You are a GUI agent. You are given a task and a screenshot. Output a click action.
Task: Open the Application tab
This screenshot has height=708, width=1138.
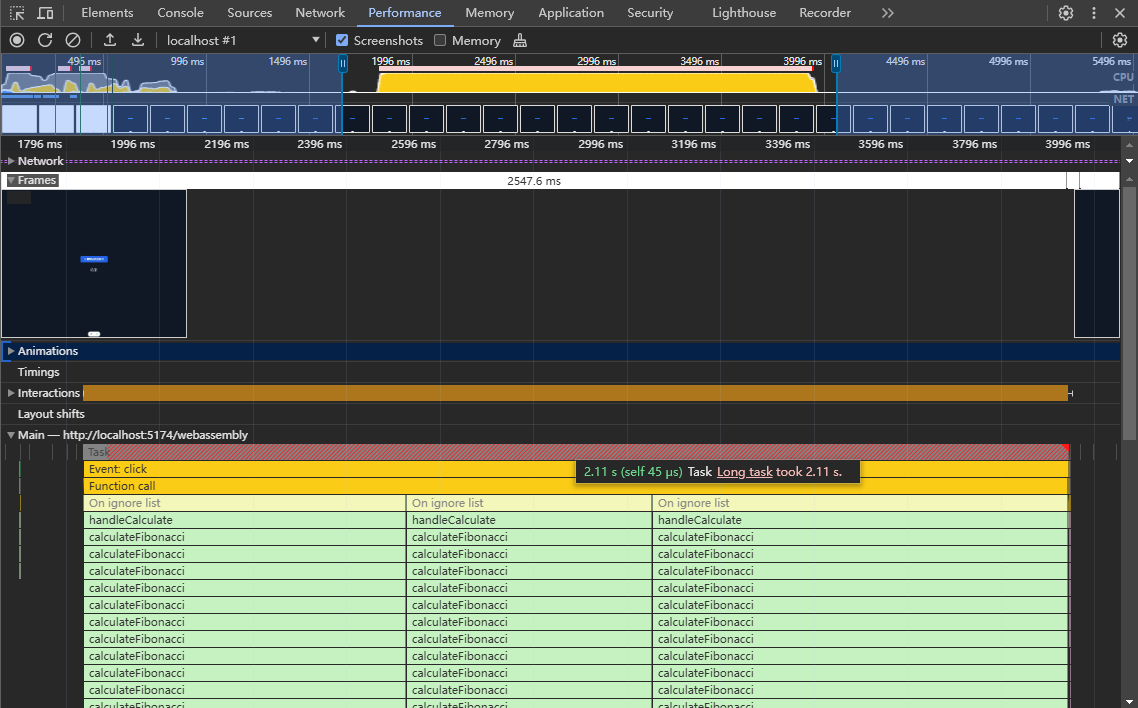pos(571,13)
